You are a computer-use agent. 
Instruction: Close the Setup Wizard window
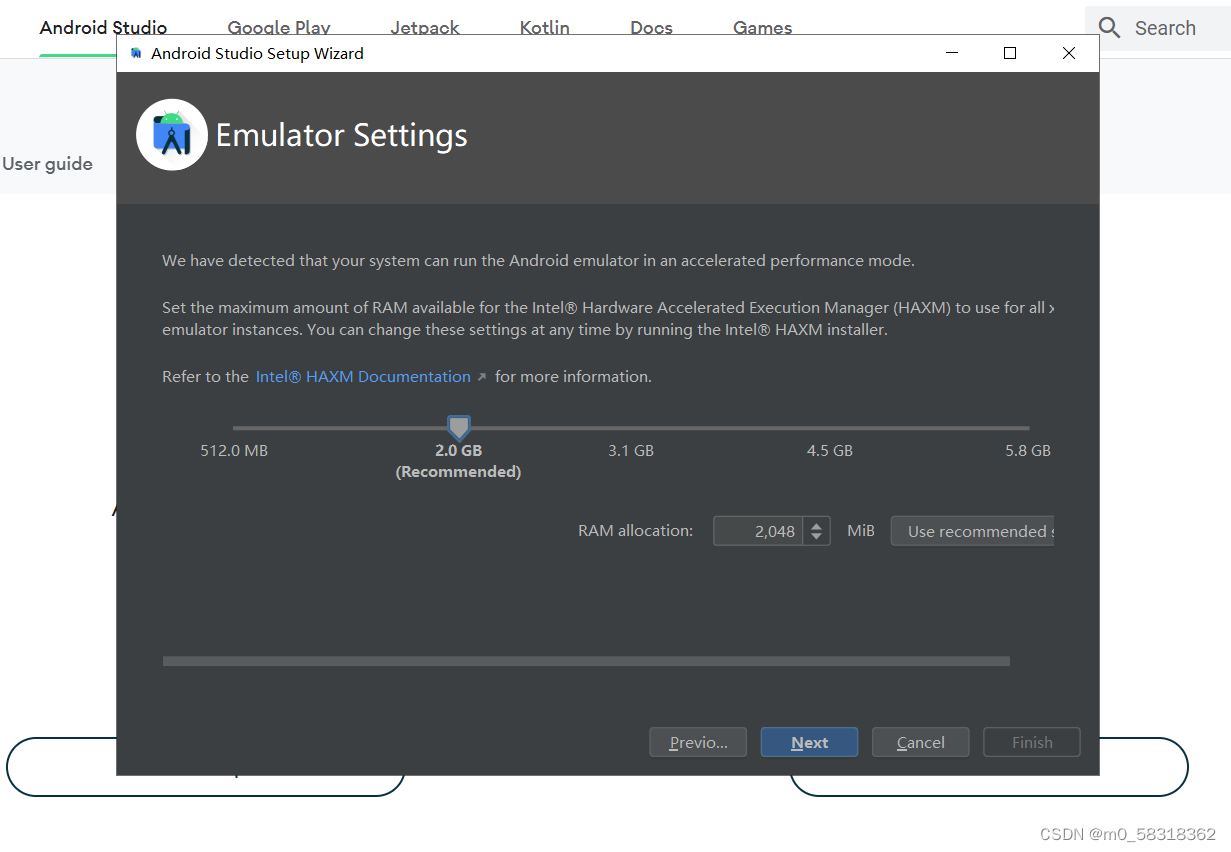(1069, 53)
